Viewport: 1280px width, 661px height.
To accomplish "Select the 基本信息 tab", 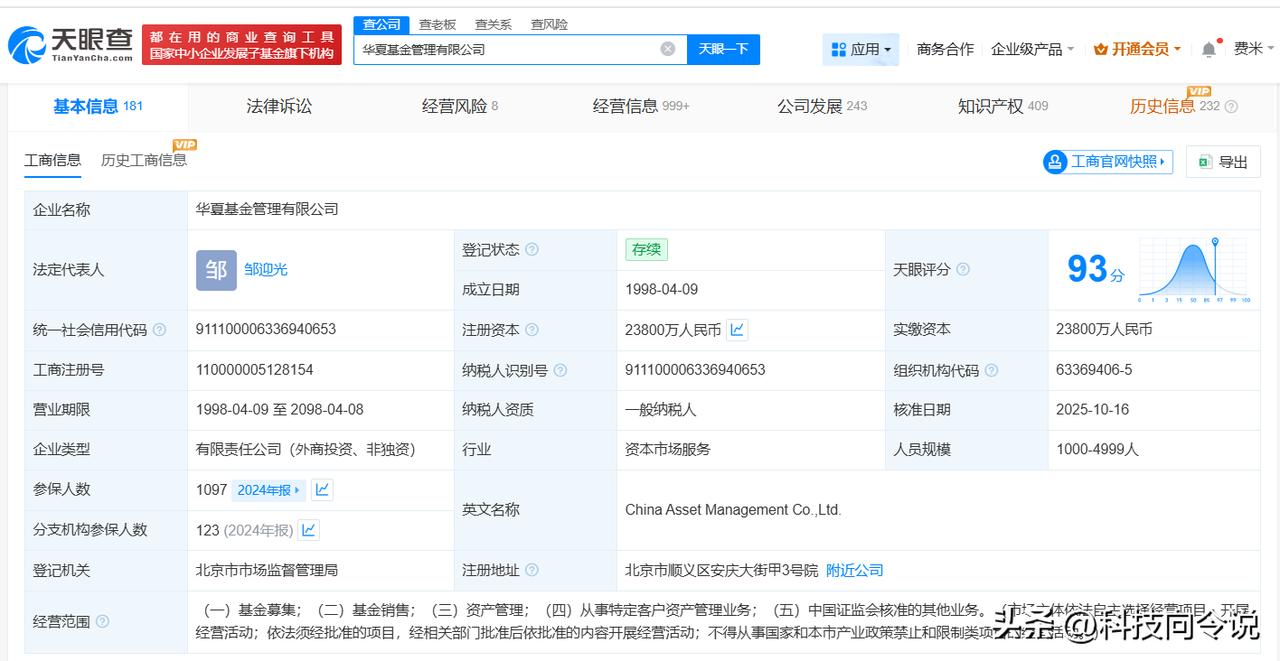I will 98,106.
